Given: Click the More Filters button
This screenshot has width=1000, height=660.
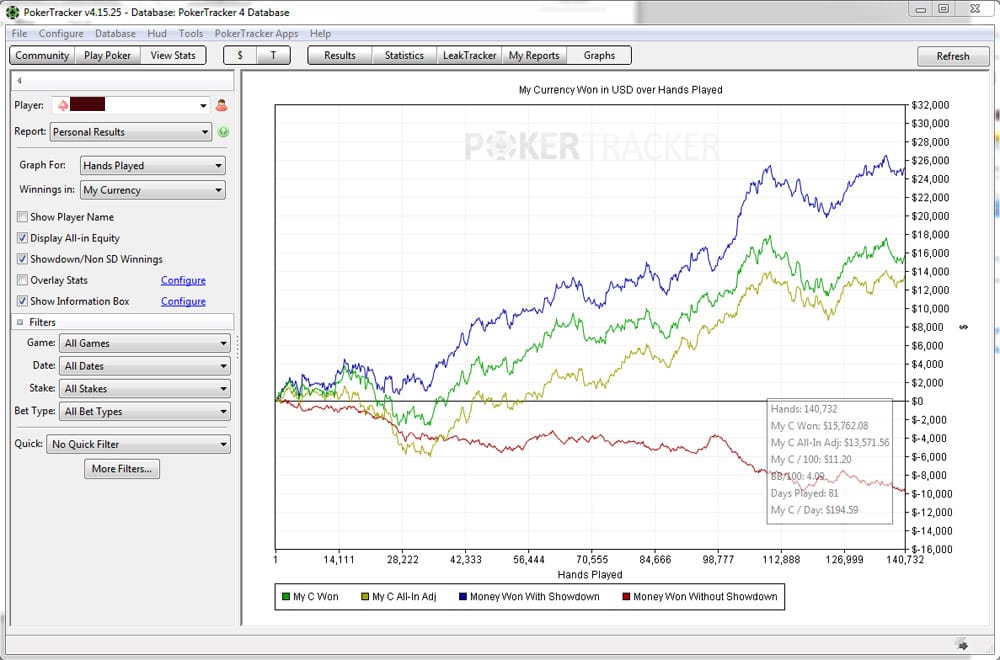Looking at the screenshot, I should coord(122,469).
